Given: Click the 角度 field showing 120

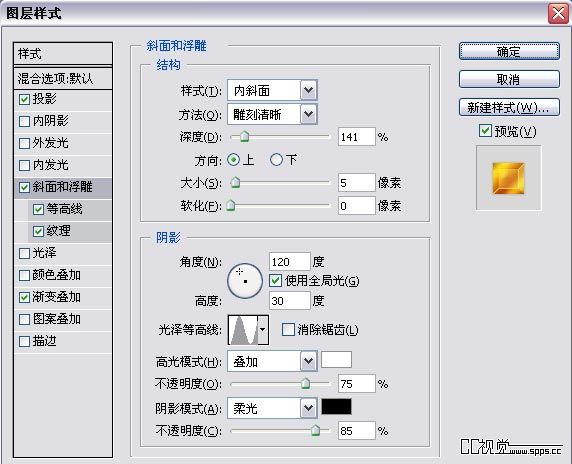Looking at the screenshot, I should (x=290, y=262).
